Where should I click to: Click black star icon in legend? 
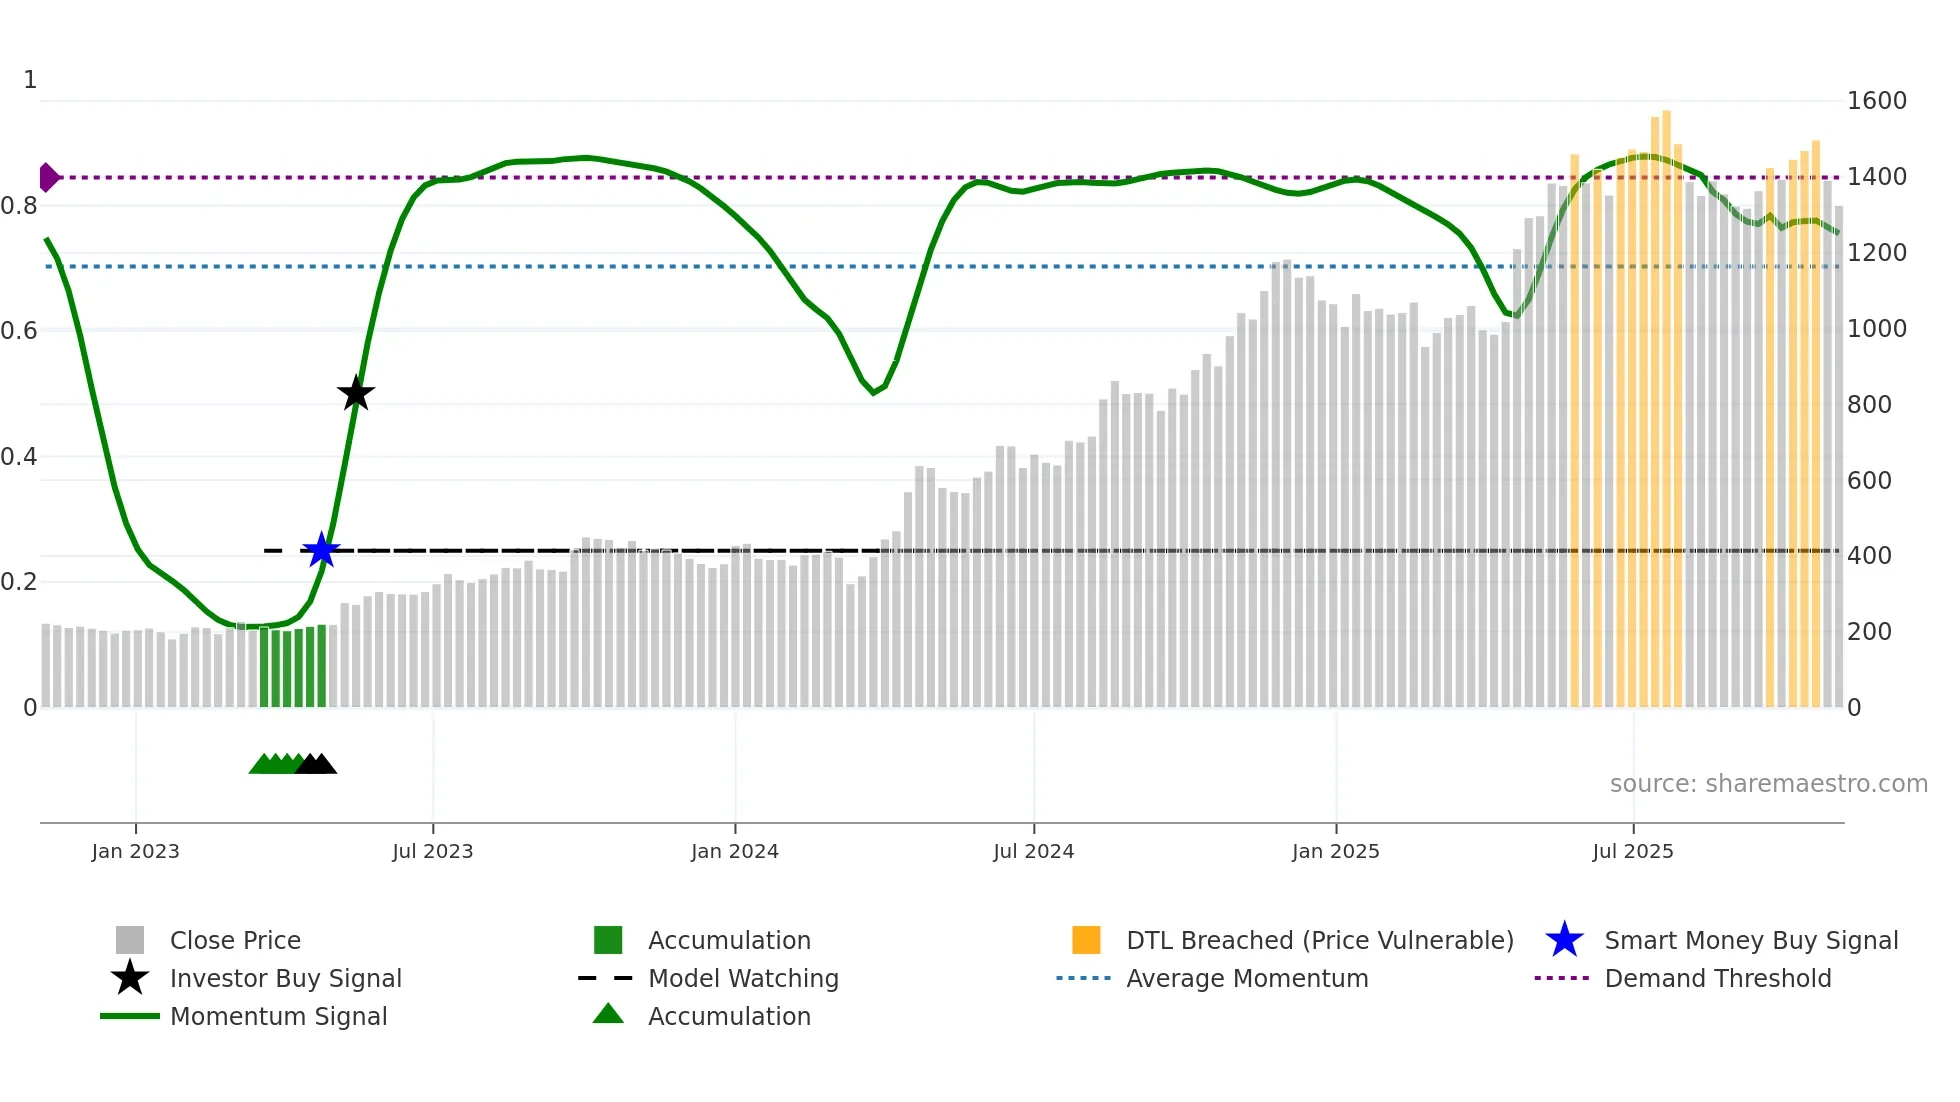click(x=130, y=978)
